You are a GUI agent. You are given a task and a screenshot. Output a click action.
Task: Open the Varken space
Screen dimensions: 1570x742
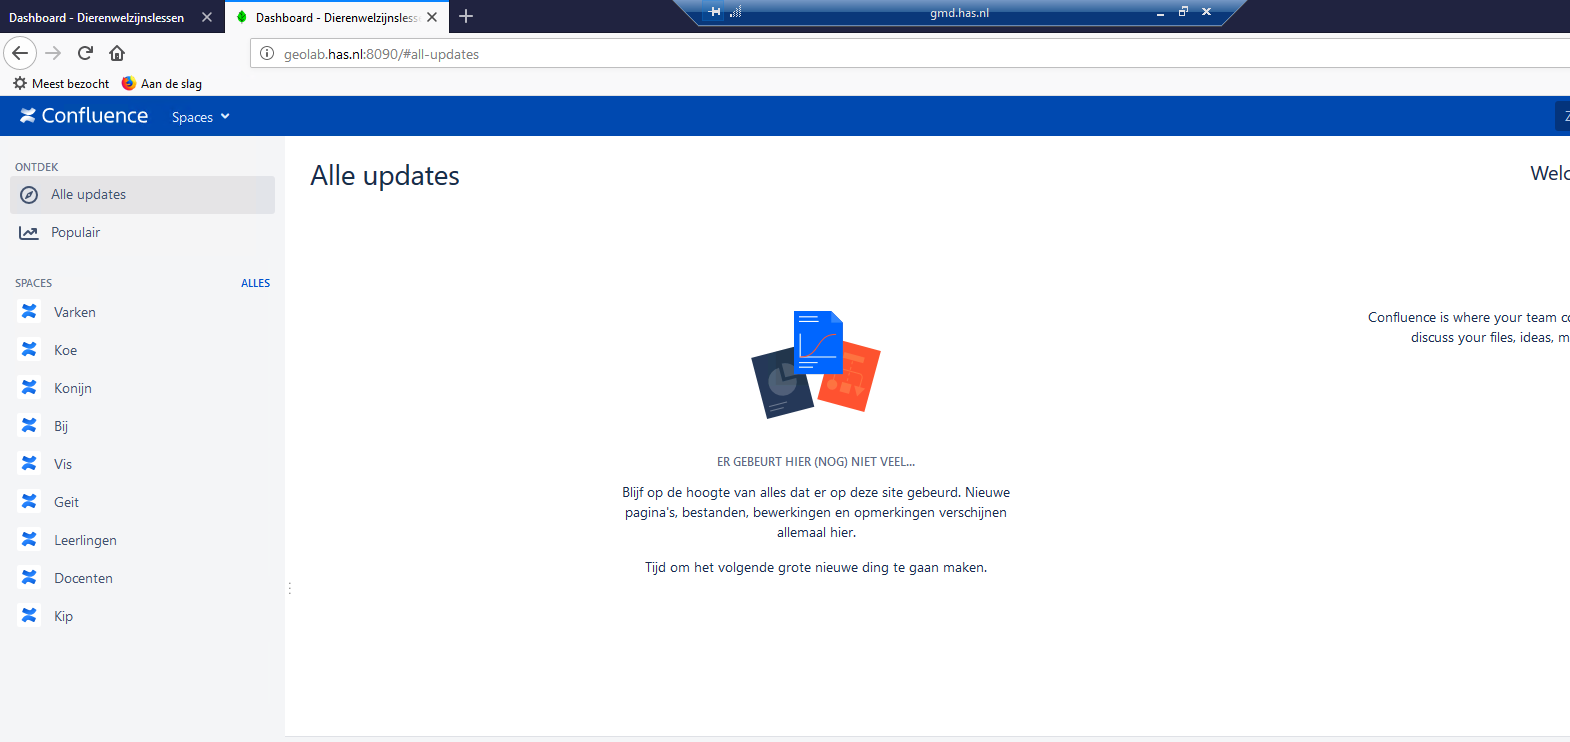click(x=75, y=312)
